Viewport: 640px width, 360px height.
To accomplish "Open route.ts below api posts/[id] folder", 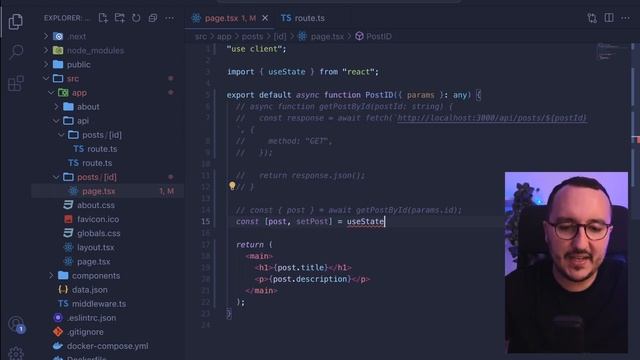I will coord(102,149).
